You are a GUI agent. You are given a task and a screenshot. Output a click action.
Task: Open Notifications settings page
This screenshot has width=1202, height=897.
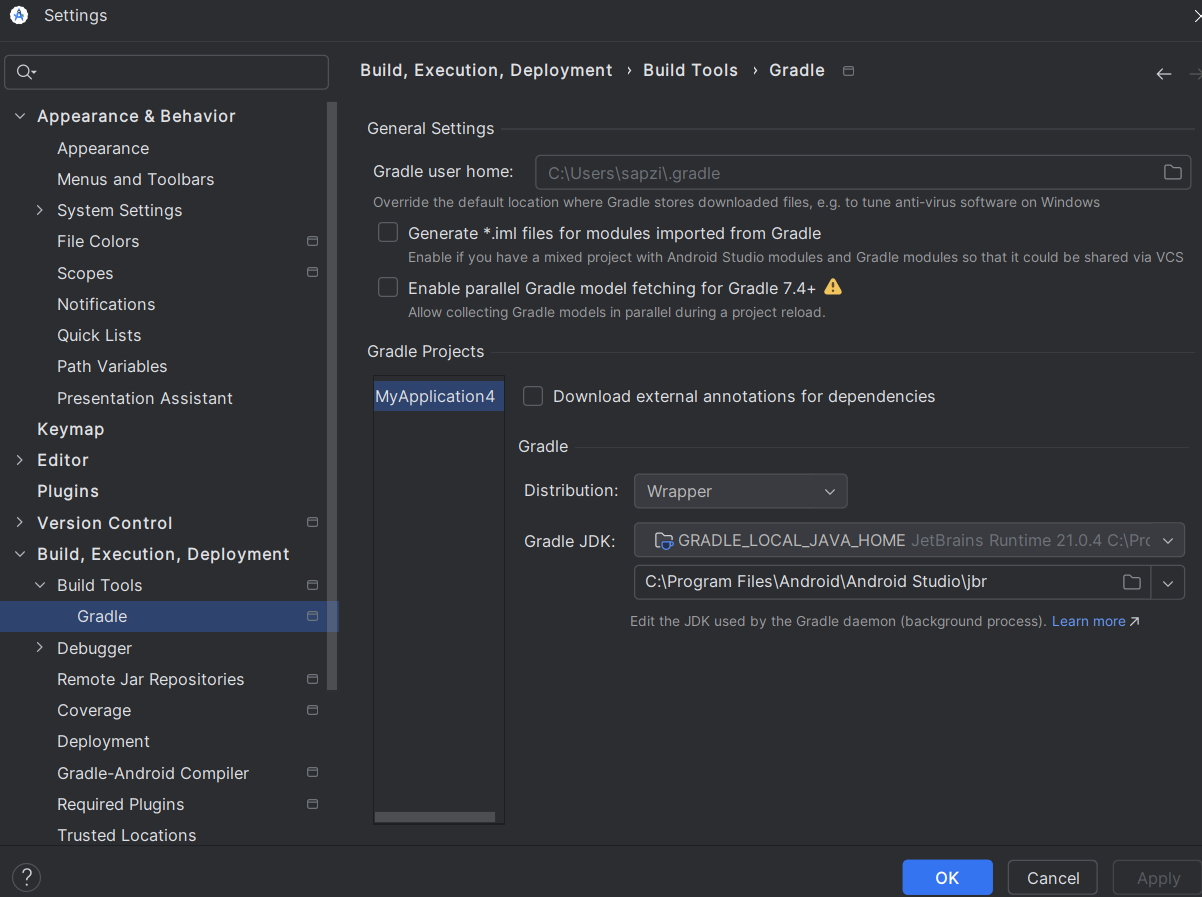tap(106, 304)
